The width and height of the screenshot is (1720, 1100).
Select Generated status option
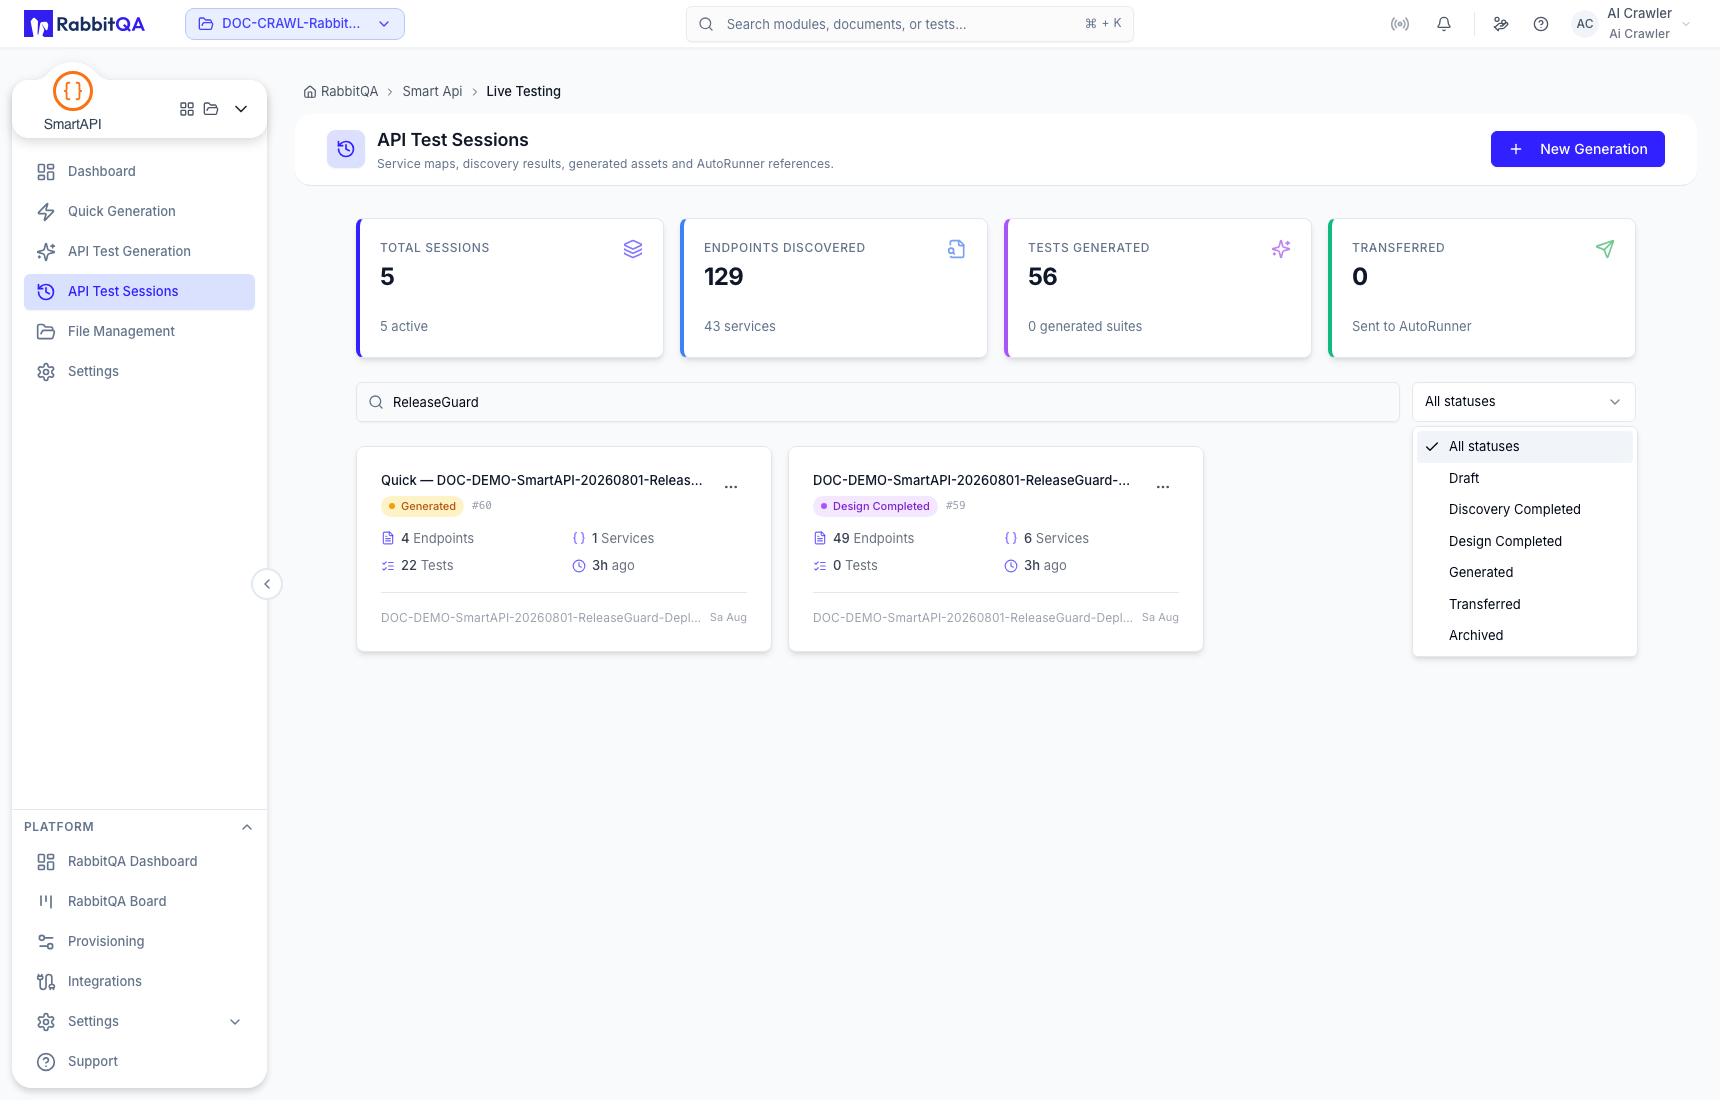coord(1524,572)
